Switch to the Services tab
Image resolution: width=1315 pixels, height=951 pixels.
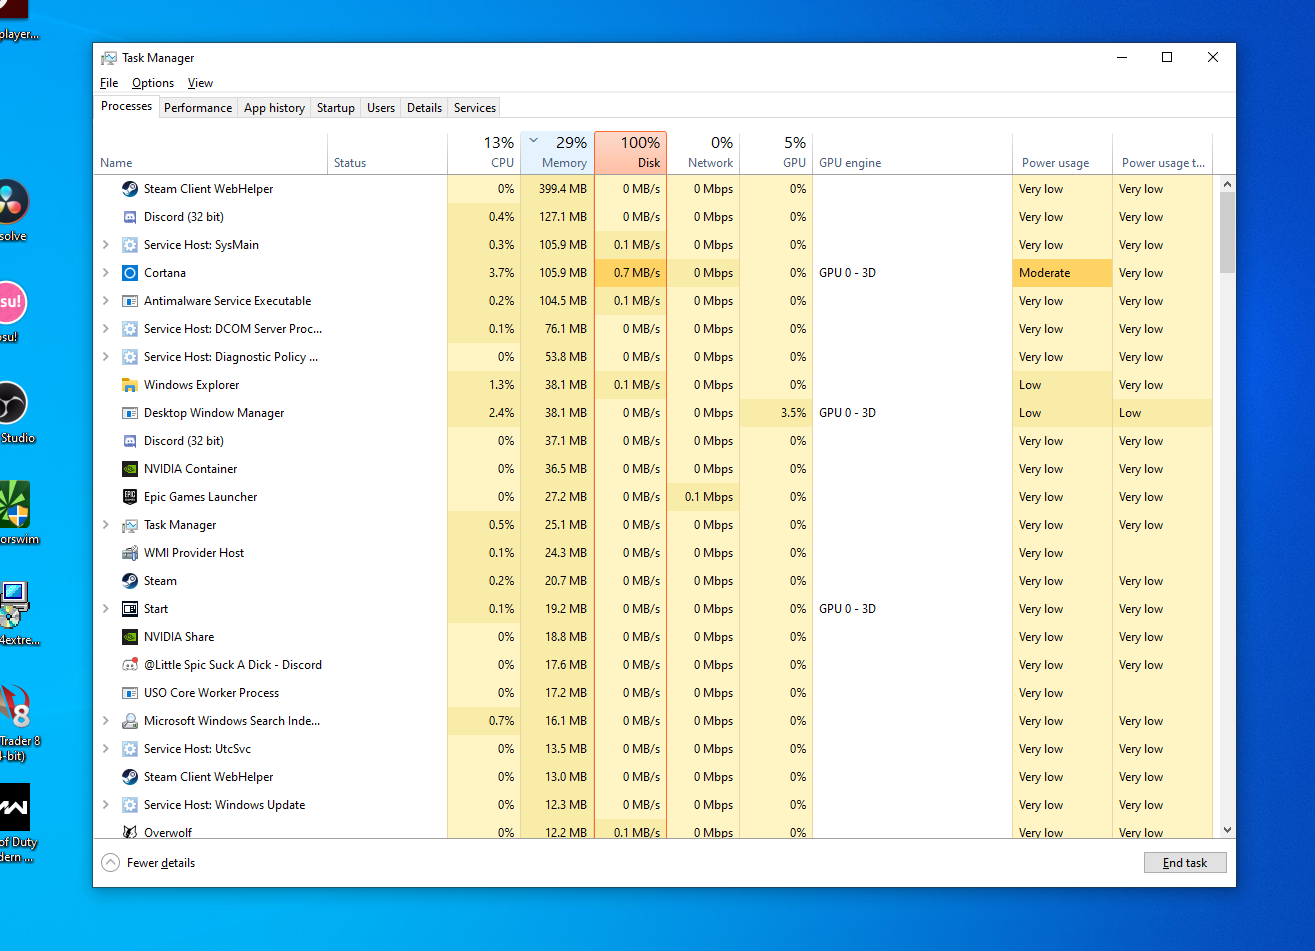pyautogui.click(x=475, y=108)
